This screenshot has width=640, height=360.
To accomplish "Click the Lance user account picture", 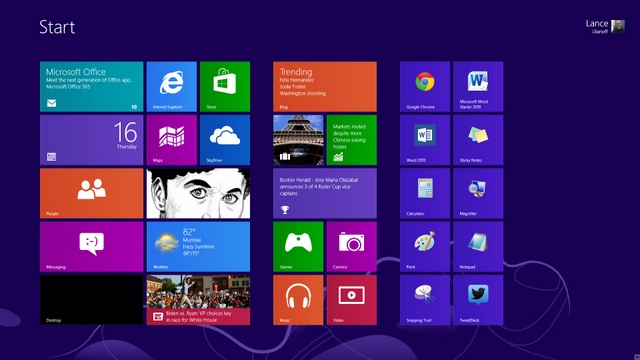I will pyautogui.click(x=618, y=27).
